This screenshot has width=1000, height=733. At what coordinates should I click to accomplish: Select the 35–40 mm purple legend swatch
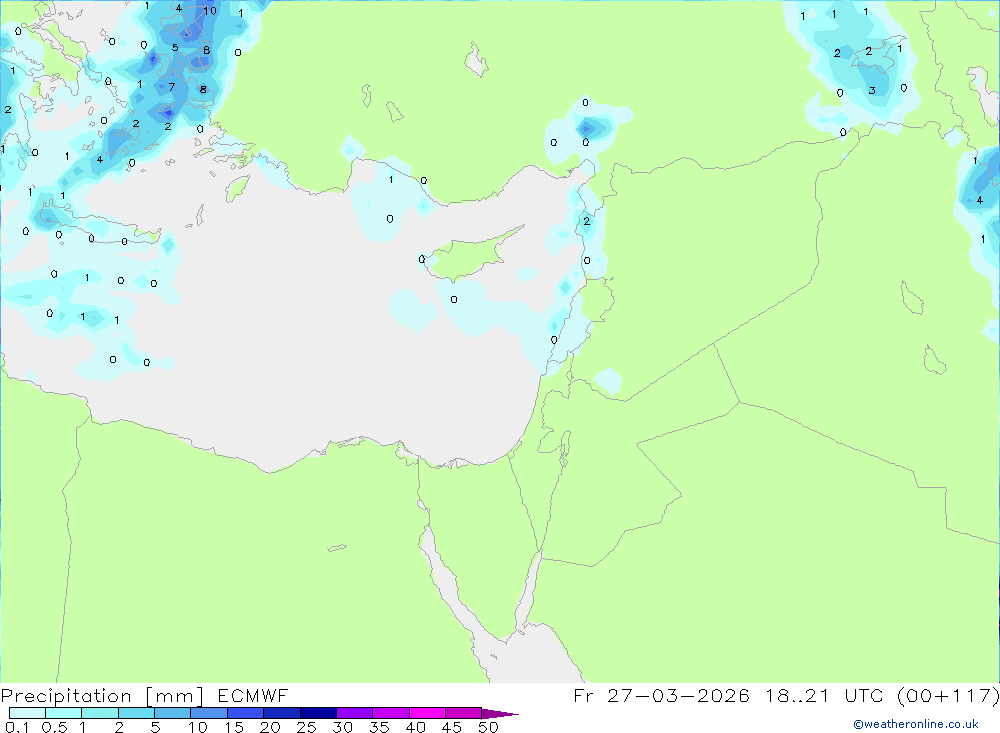pyautogui.click(x=390, y=713)
